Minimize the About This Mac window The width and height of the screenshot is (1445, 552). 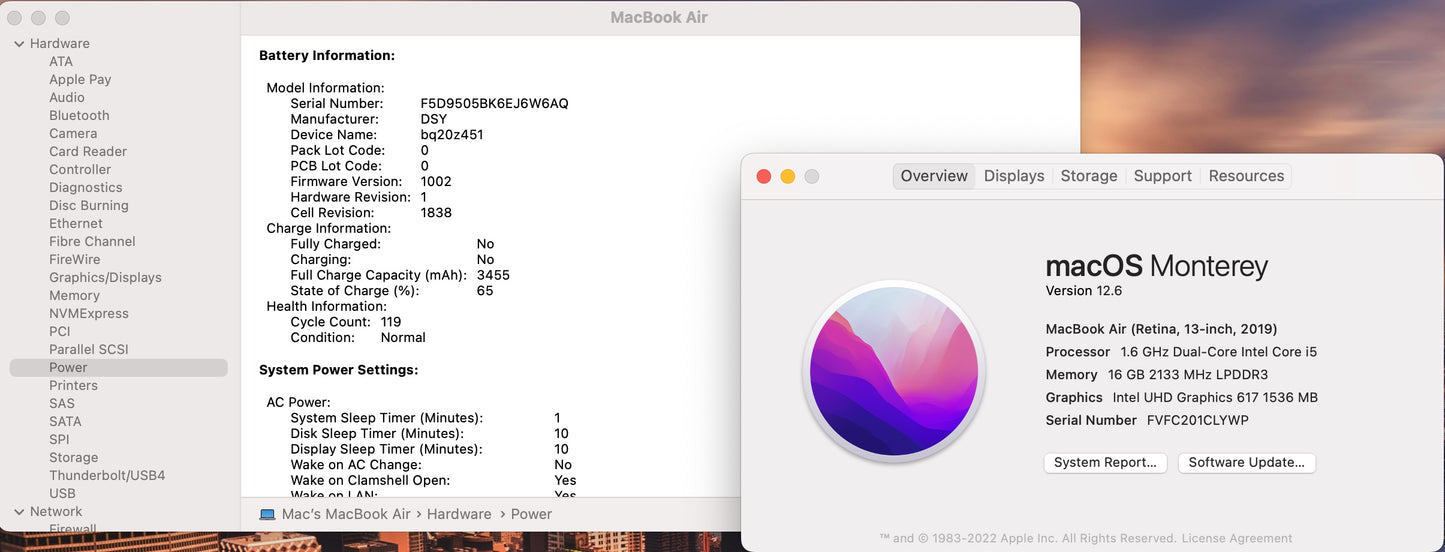tap(787, 177)
